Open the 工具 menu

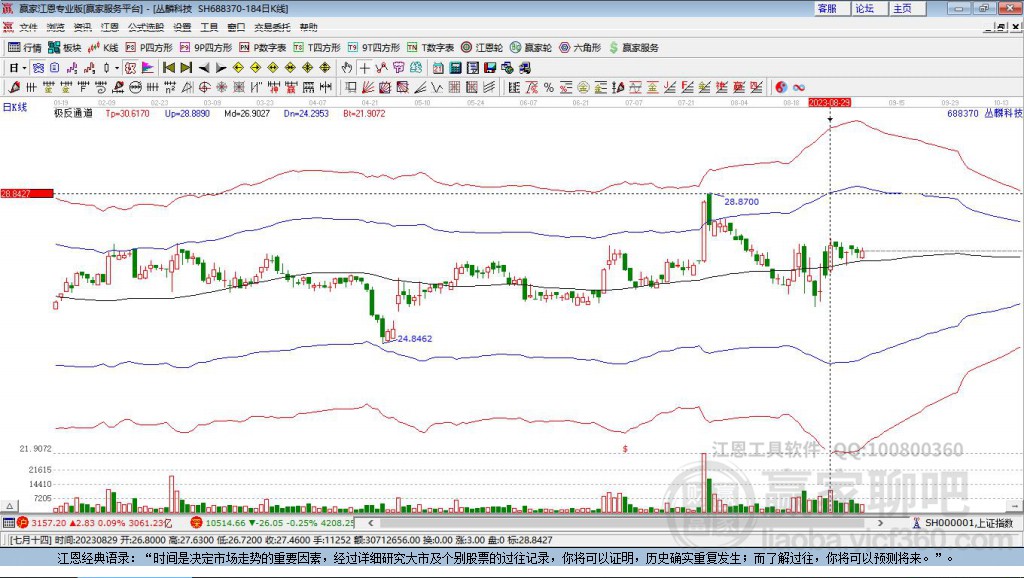[209, 27]
